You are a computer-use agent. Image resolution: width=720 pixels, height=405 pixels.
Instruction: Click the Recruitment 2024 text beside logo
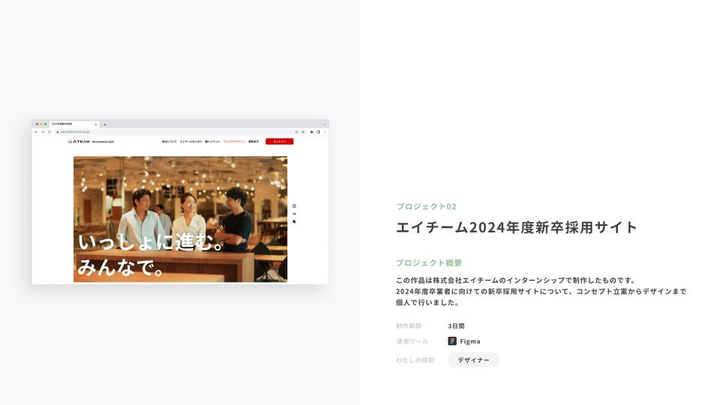103,141
